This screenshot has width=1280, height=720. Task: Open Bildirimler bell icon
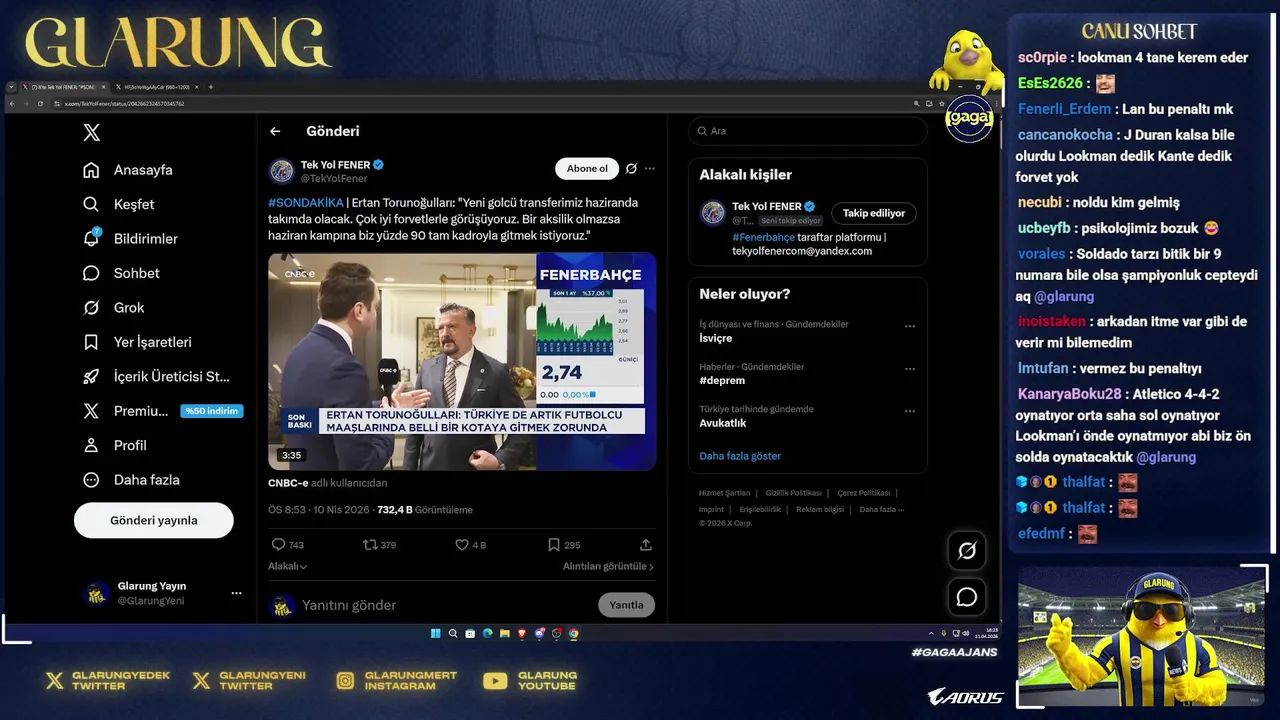pos(91,238)
